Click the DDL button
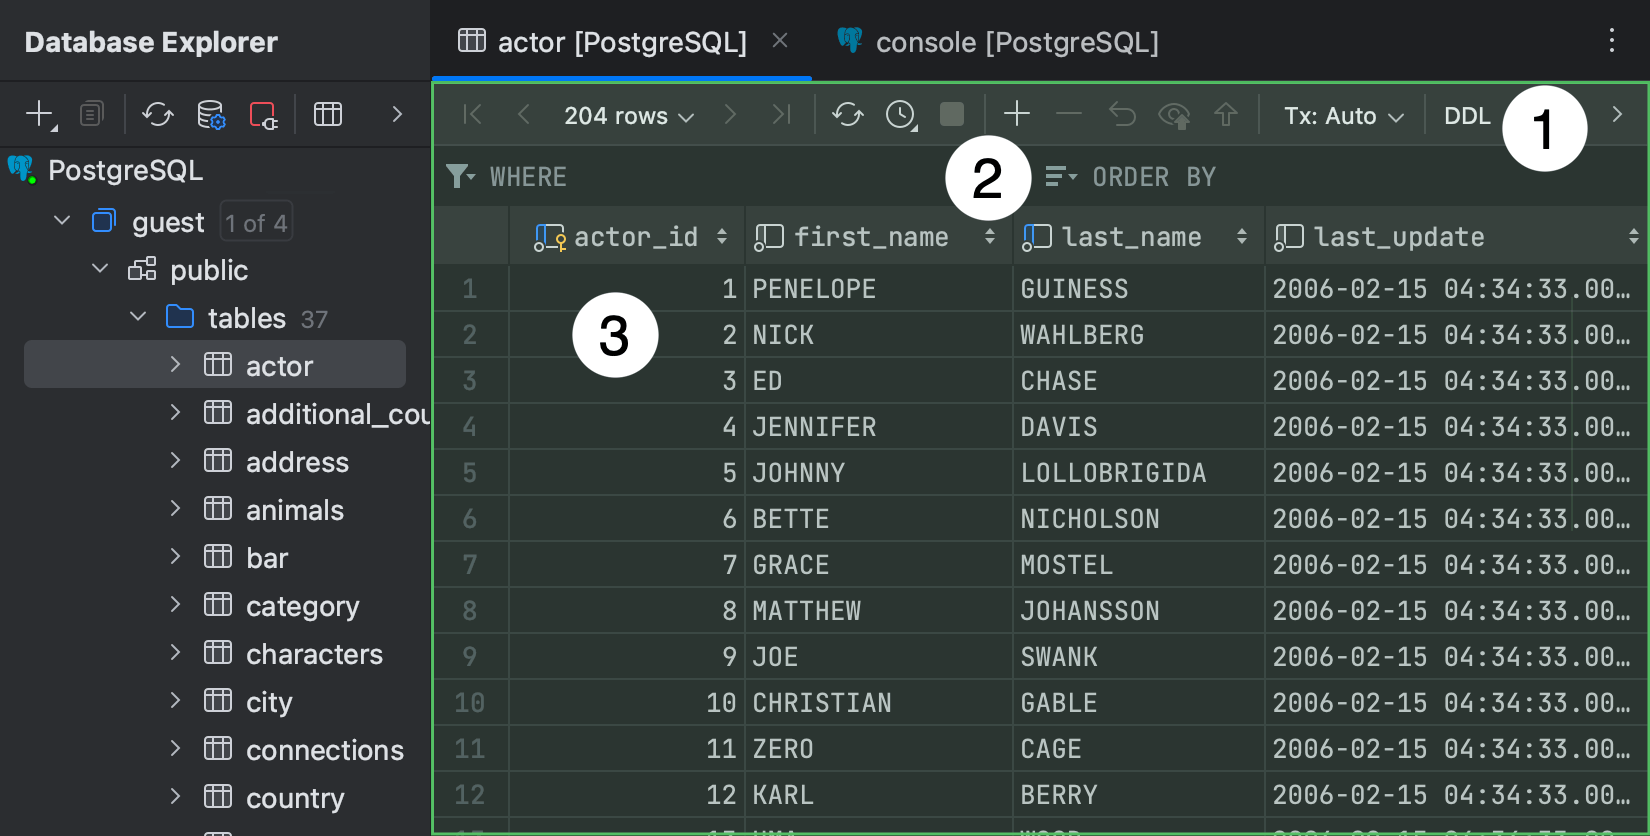Viewport: 1650px width, 836px height. (x=1467, y=116)
